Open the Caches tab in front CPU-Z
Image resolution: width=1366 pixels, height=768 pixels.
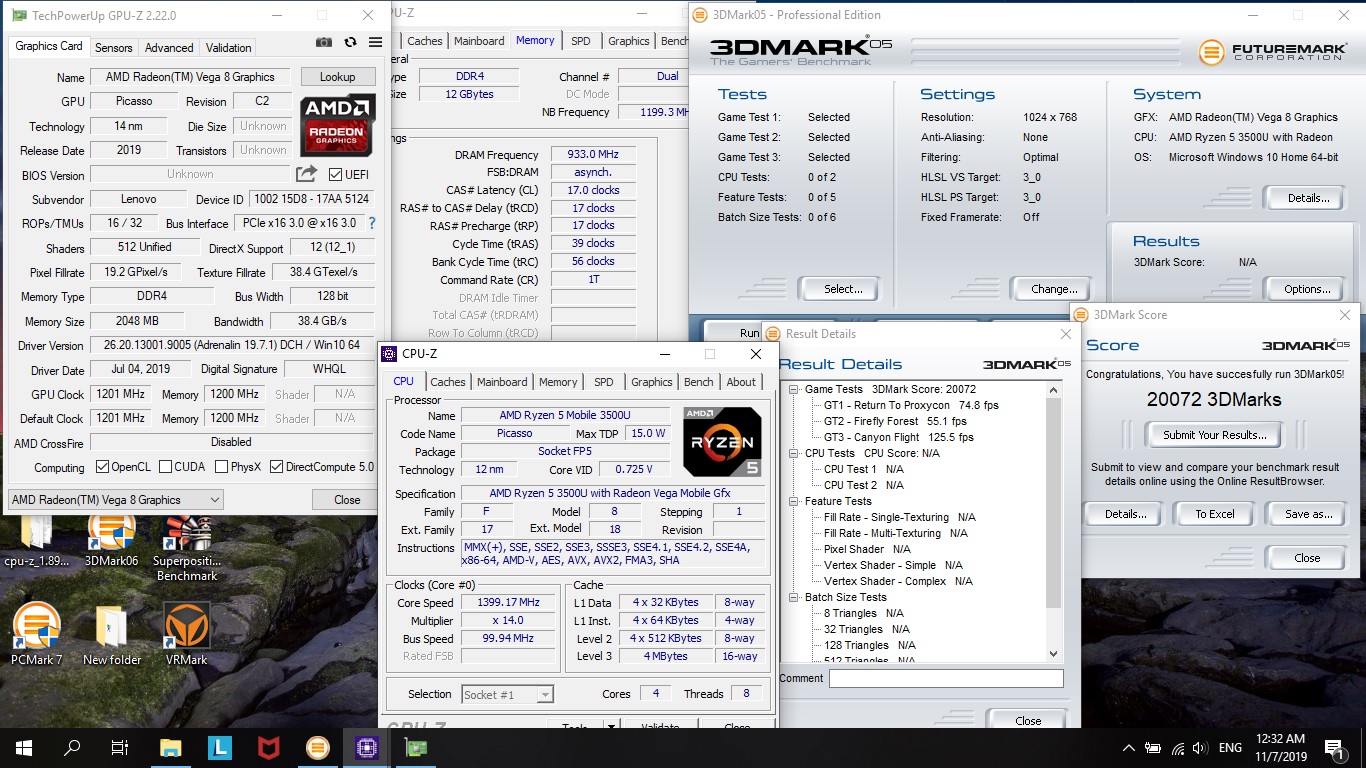pos(448,382)
